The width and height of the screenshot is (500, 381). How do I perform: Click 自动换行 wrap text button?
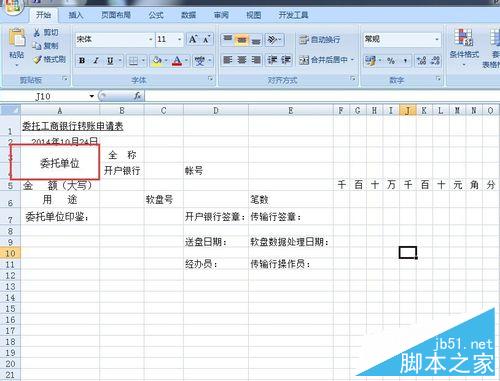click(320, 40)
